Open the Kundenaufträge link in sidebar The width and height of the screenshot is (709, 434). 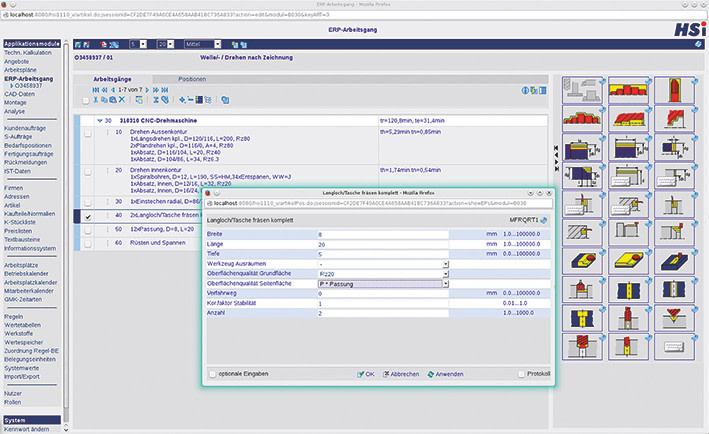coord(25,128)
